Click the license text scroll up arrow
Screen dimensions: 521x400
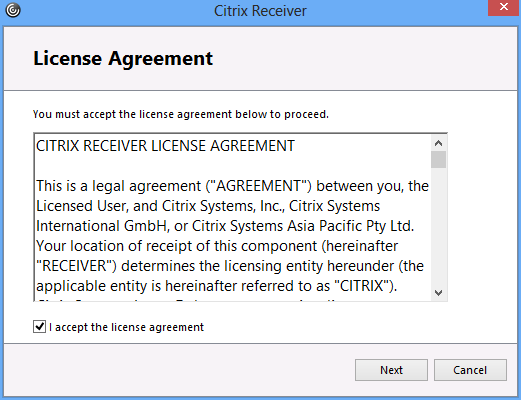click(x=438, y=144)
